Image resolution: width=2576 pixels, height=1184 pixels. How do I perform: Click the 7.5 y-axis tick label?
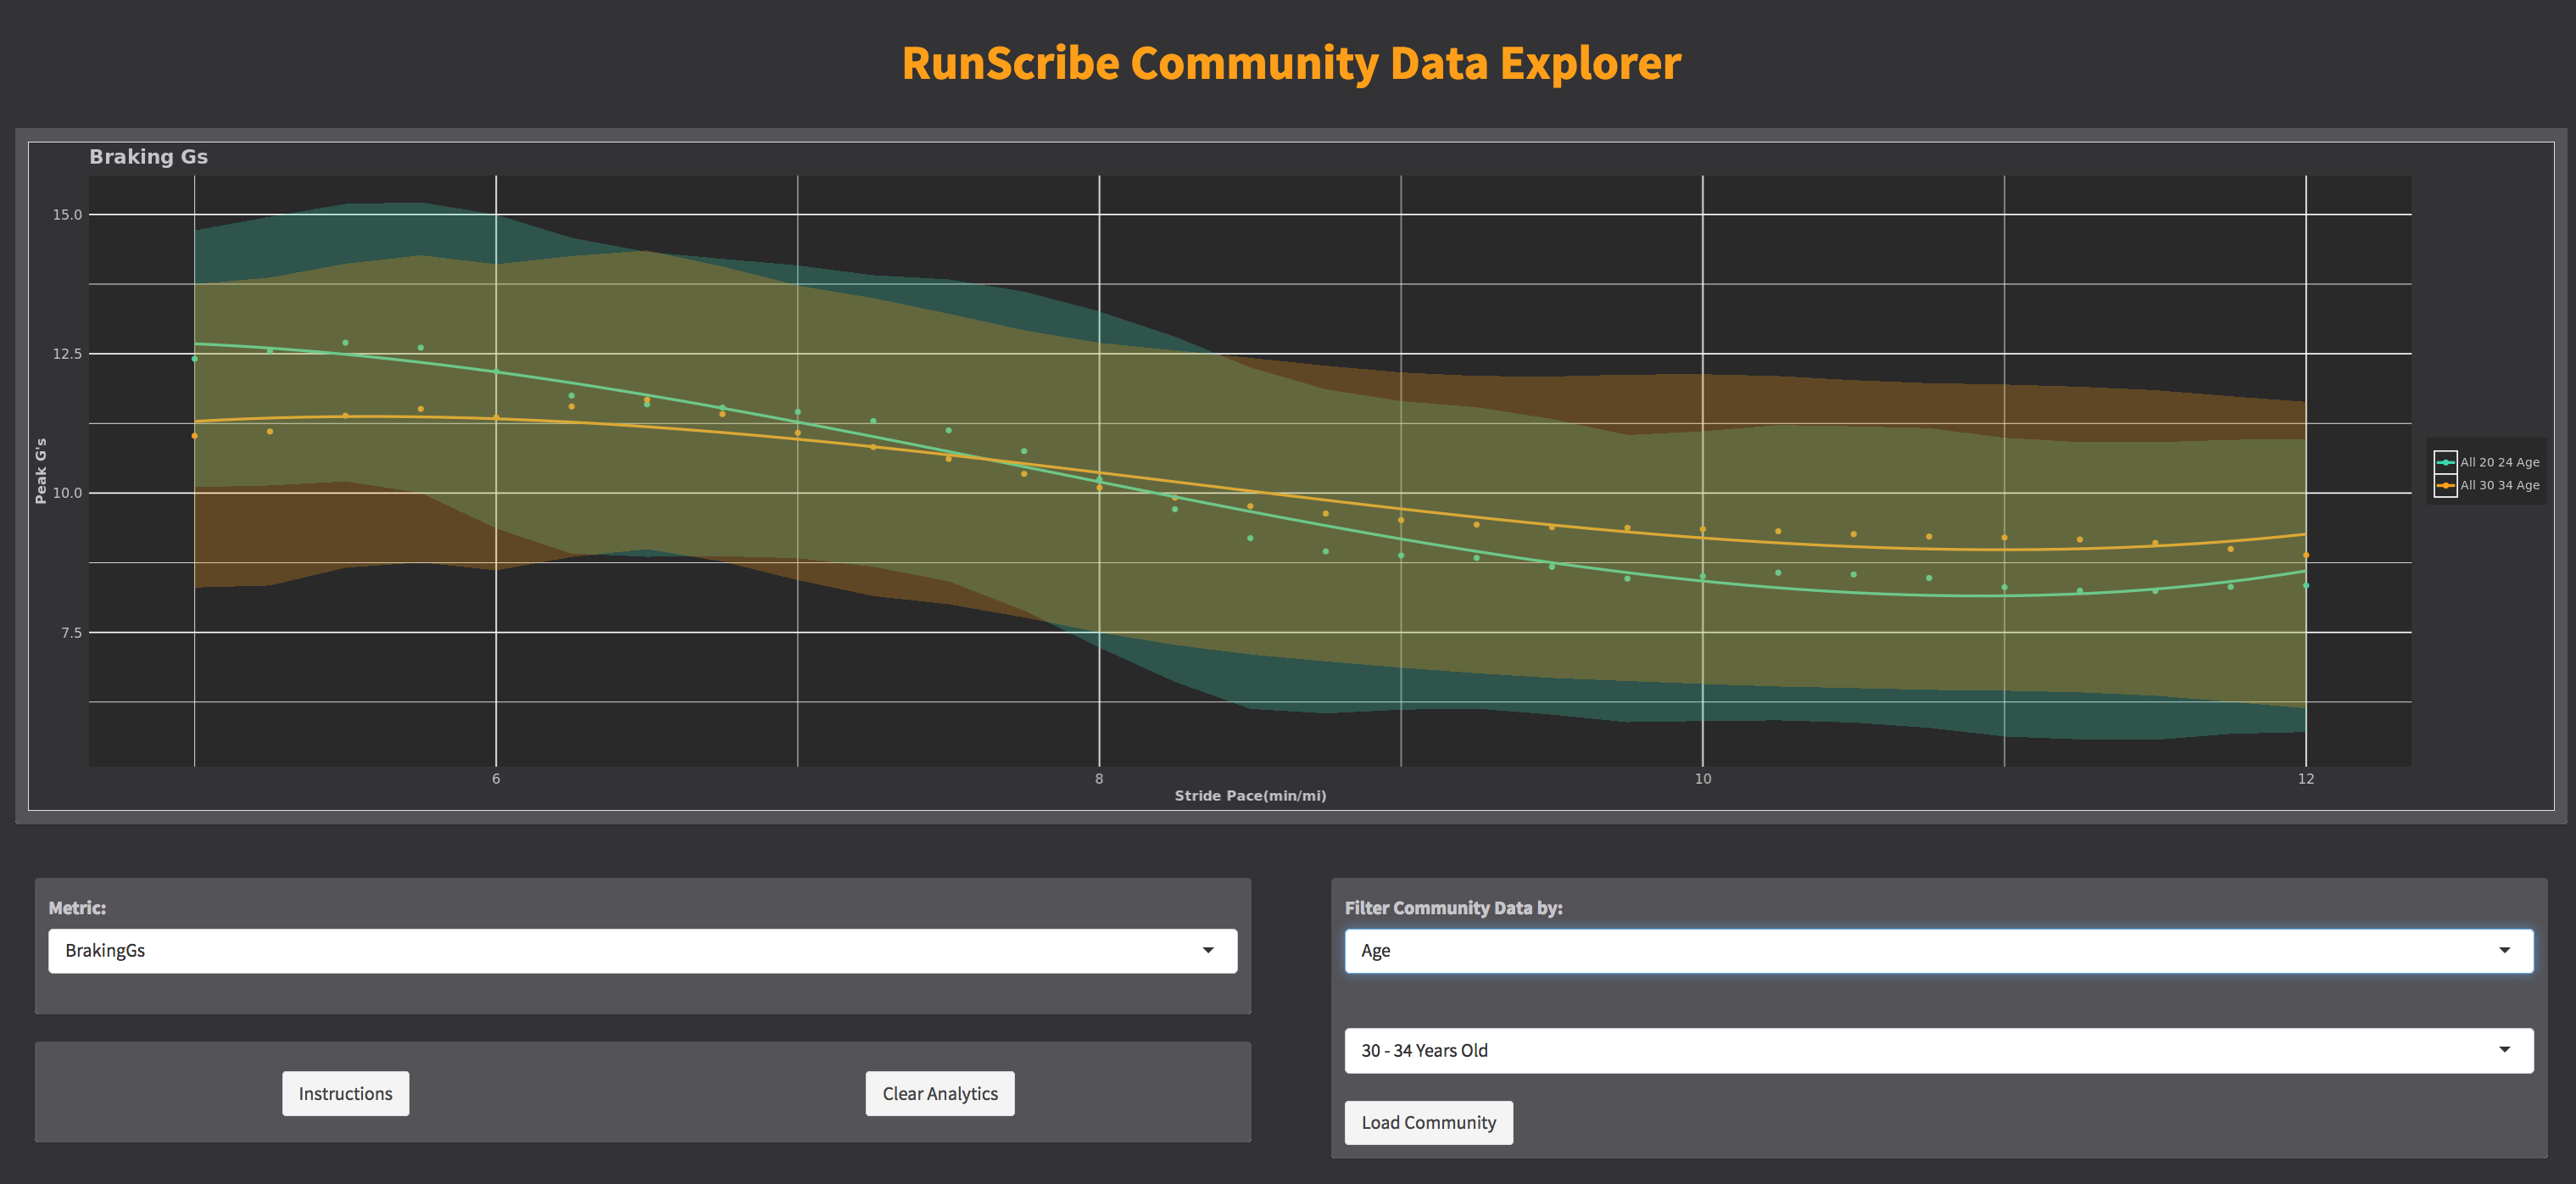tap(71, 633)
